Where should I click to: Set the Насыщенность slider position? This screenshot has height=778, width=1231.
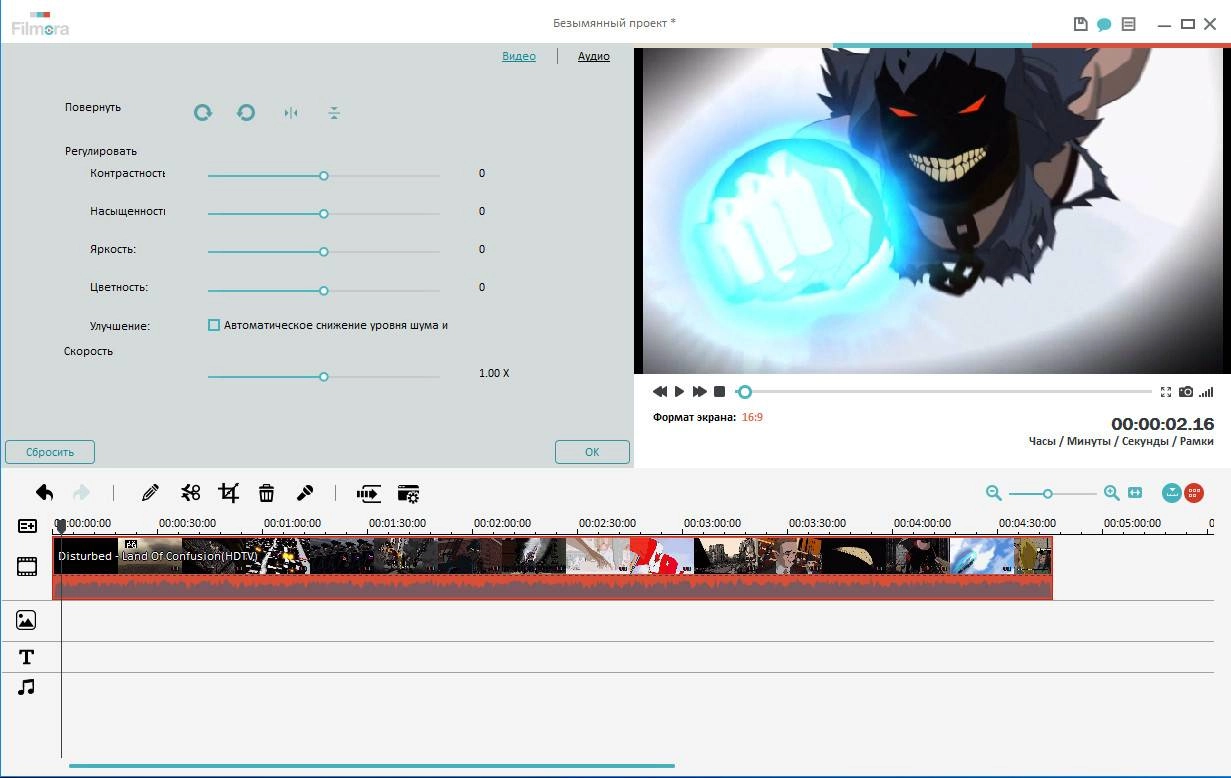click(x=323, y=213)
